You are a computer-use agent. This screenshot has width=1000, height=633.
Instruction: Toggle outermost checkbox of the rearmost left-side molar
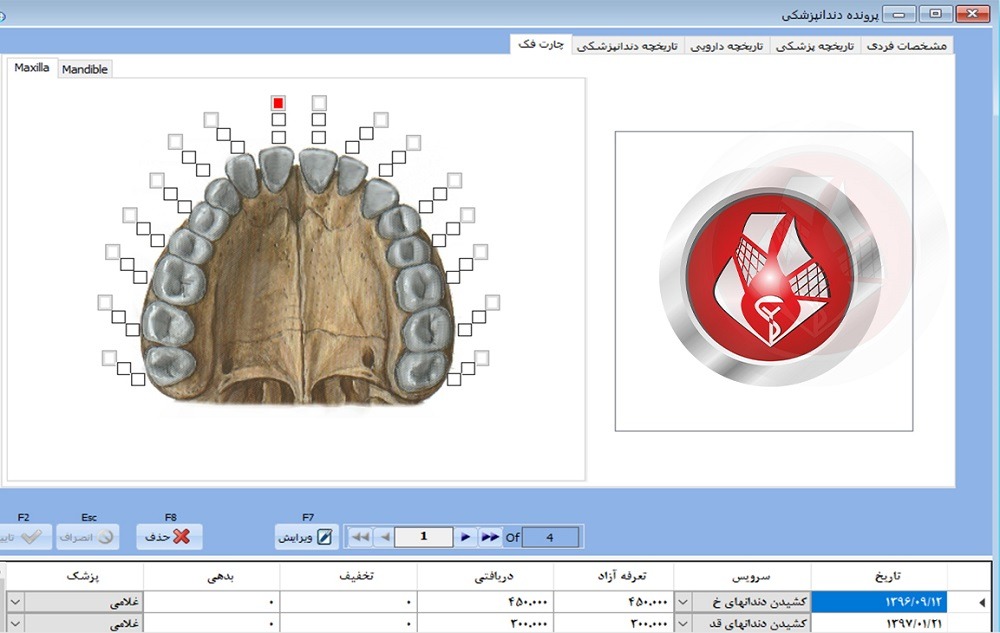tap(110, 358)
